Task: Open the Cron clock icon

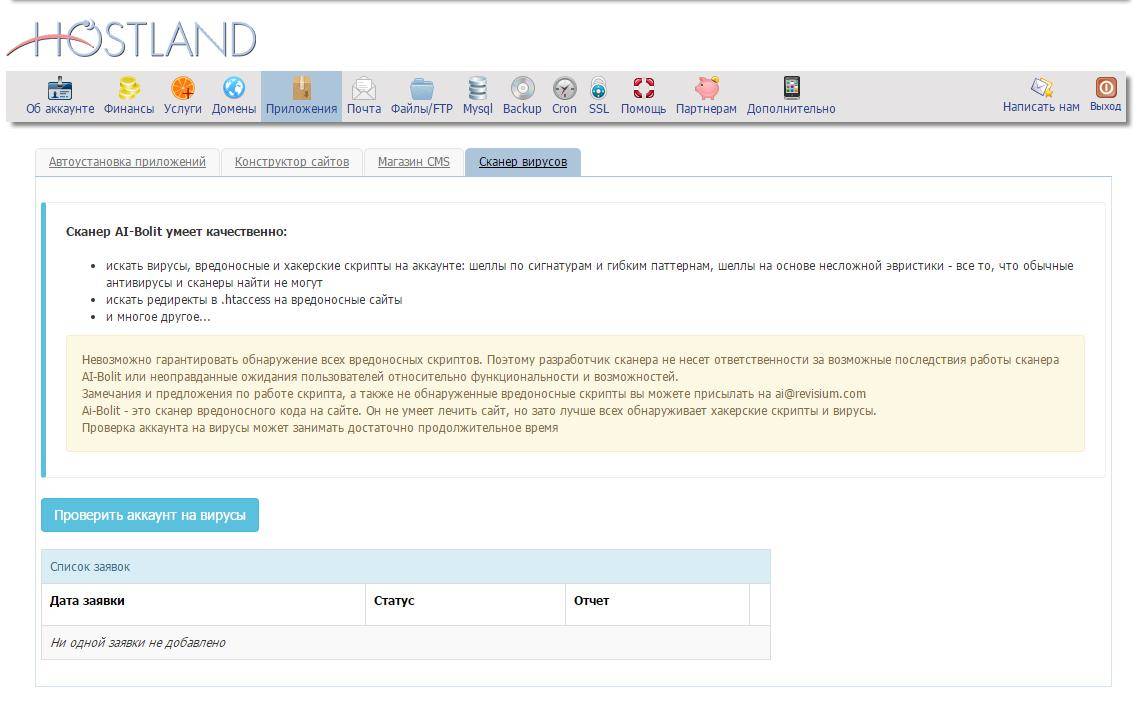Action: (564, 89)
